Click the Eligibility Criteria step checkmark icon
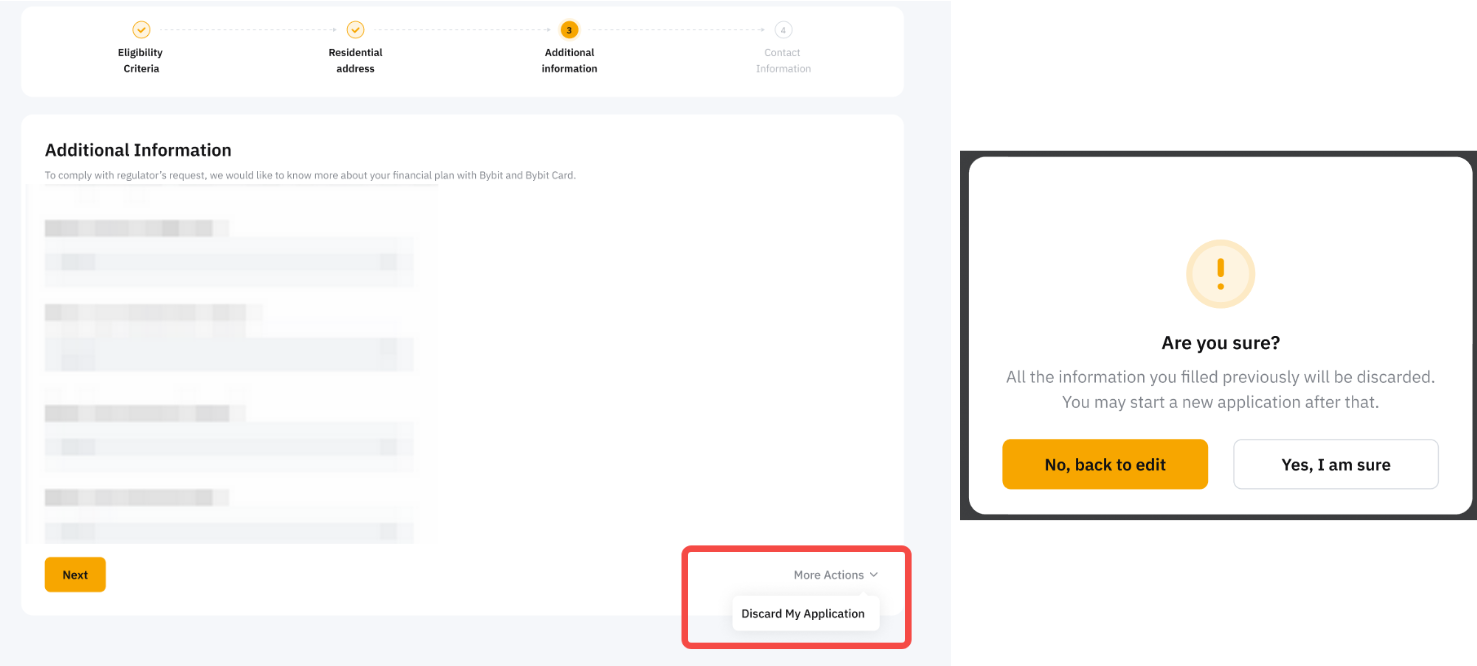The height and width of the screenshot is (666, 1477). tap(141, 30)
